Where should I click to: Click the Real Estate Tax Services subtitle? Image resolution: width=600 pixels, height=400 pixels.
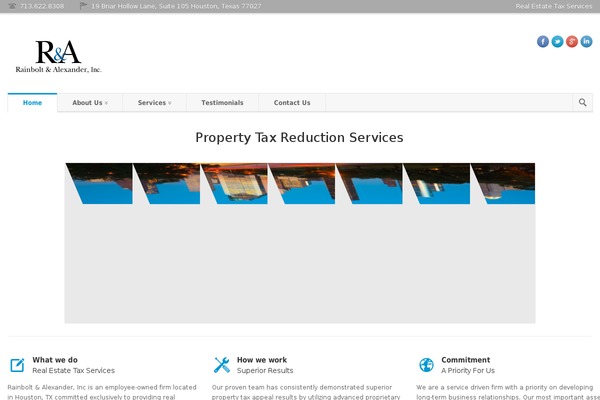[73, 371]
